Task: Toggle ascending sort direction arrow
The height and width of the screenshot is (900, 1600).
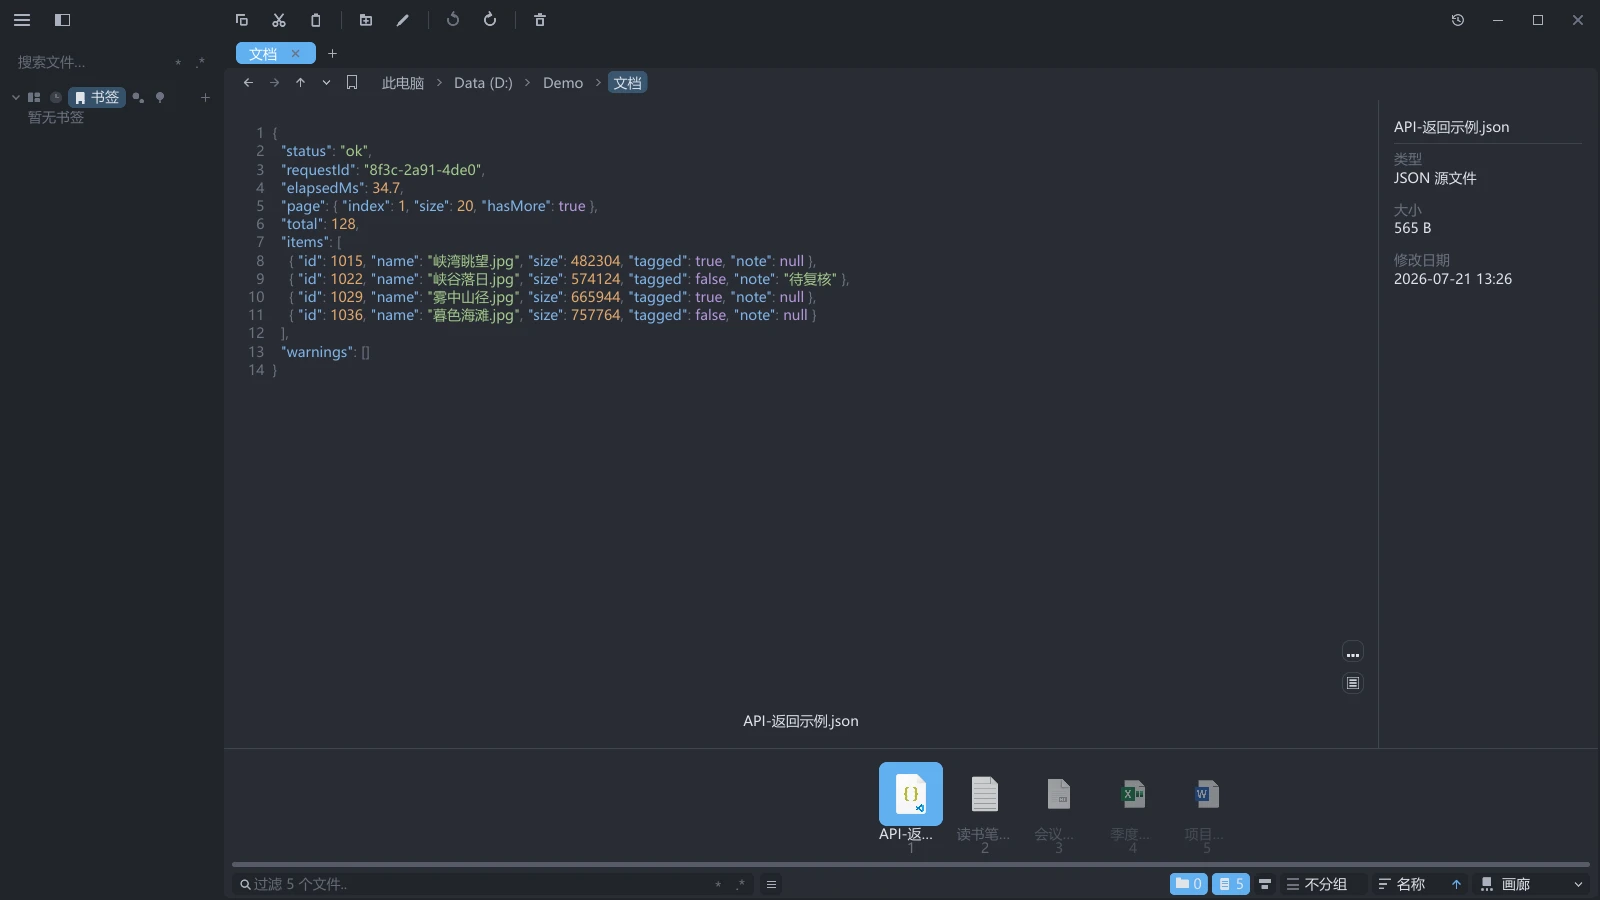Action: pyautogui.click(x=1456, y=884)
